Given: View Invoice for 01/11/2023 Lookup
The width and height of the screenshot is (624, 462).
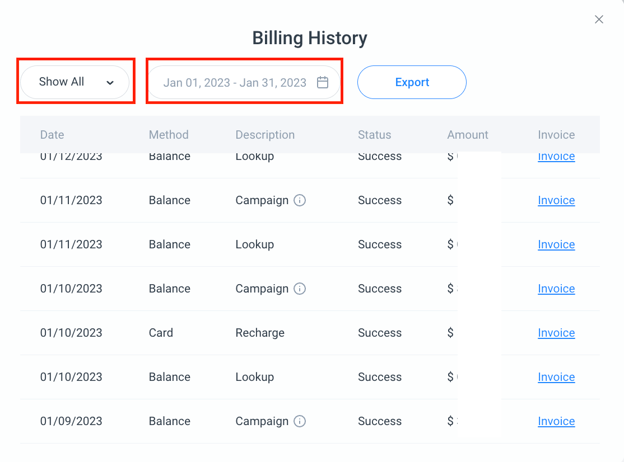Looking at the screenshot, I should 556,244.
